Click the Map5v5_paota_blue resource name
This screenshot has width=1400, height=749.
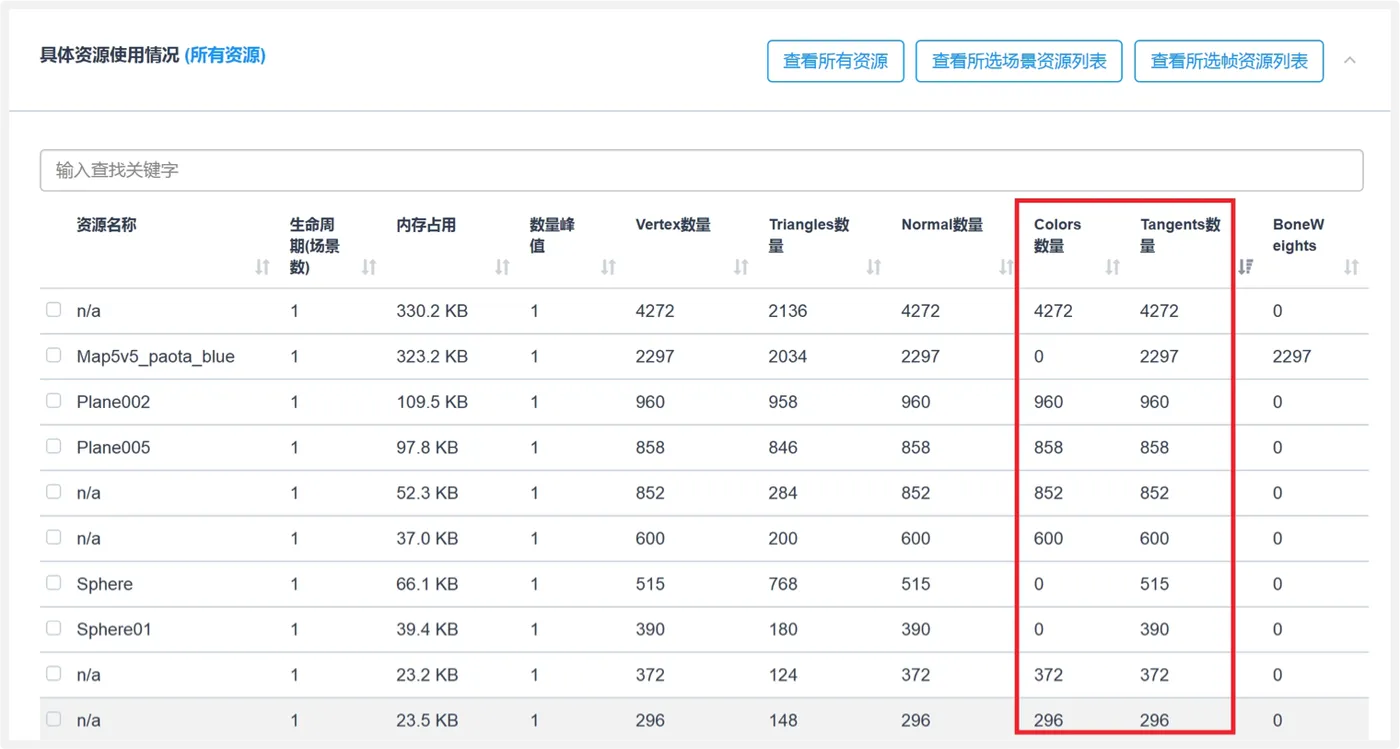(156, 357)
